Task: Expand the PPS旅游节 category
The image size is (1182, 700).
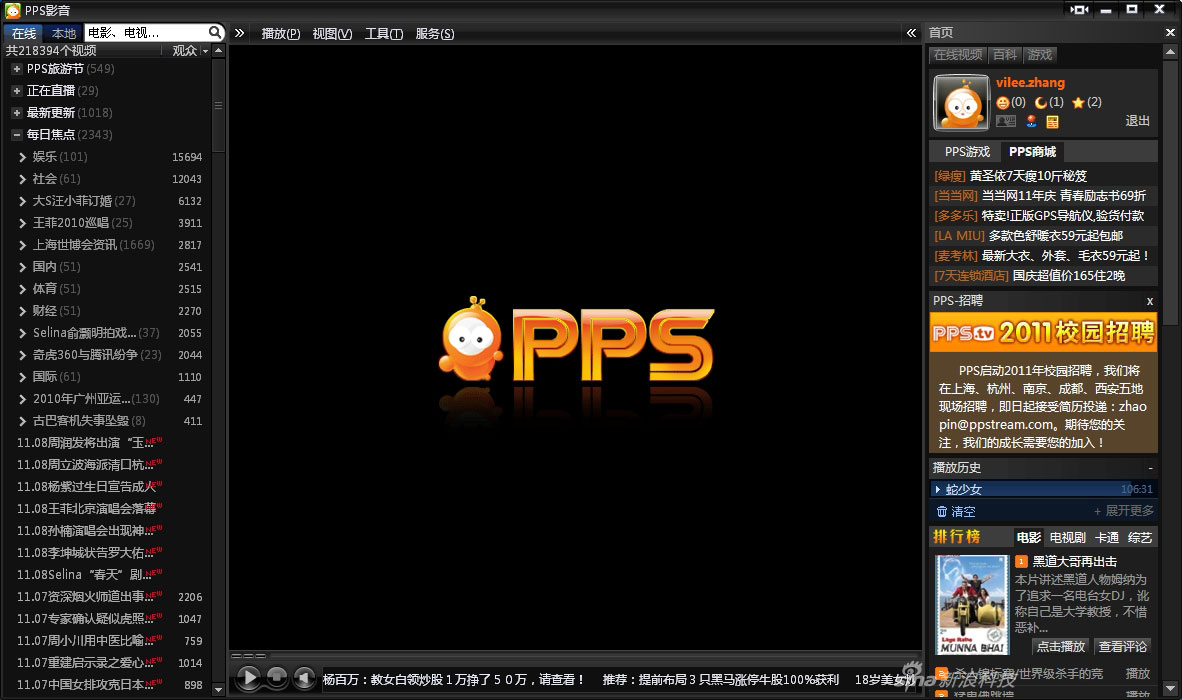Action: (x=17, y=69)
